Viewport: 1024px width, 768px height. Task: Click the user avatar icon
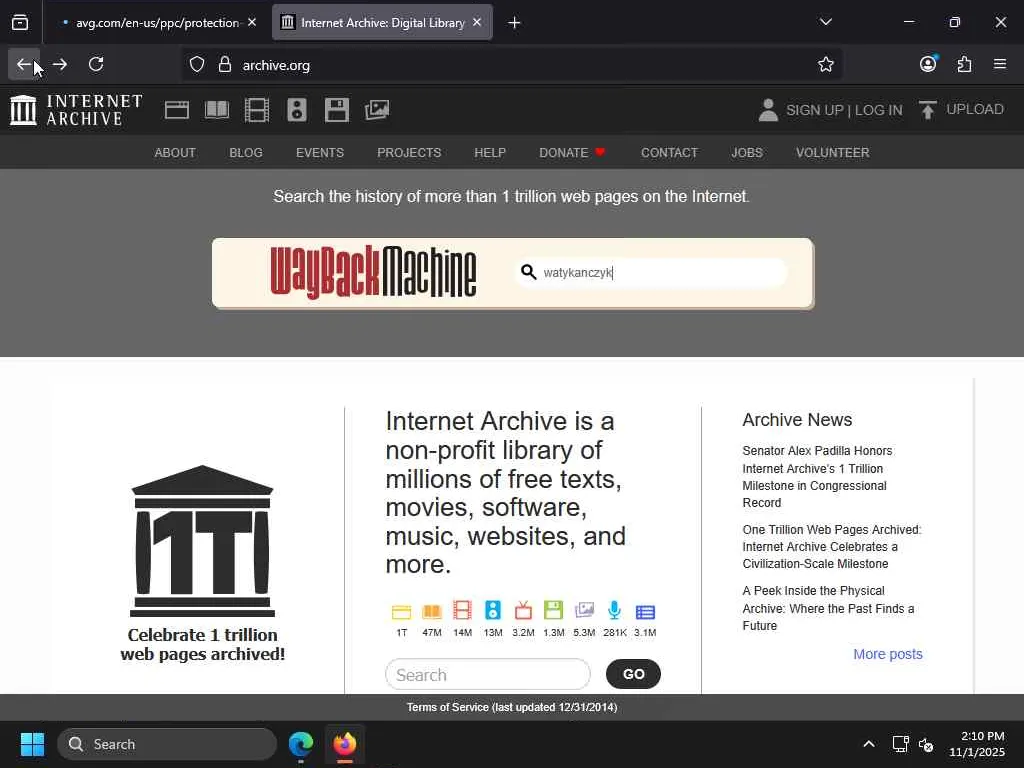768,110
